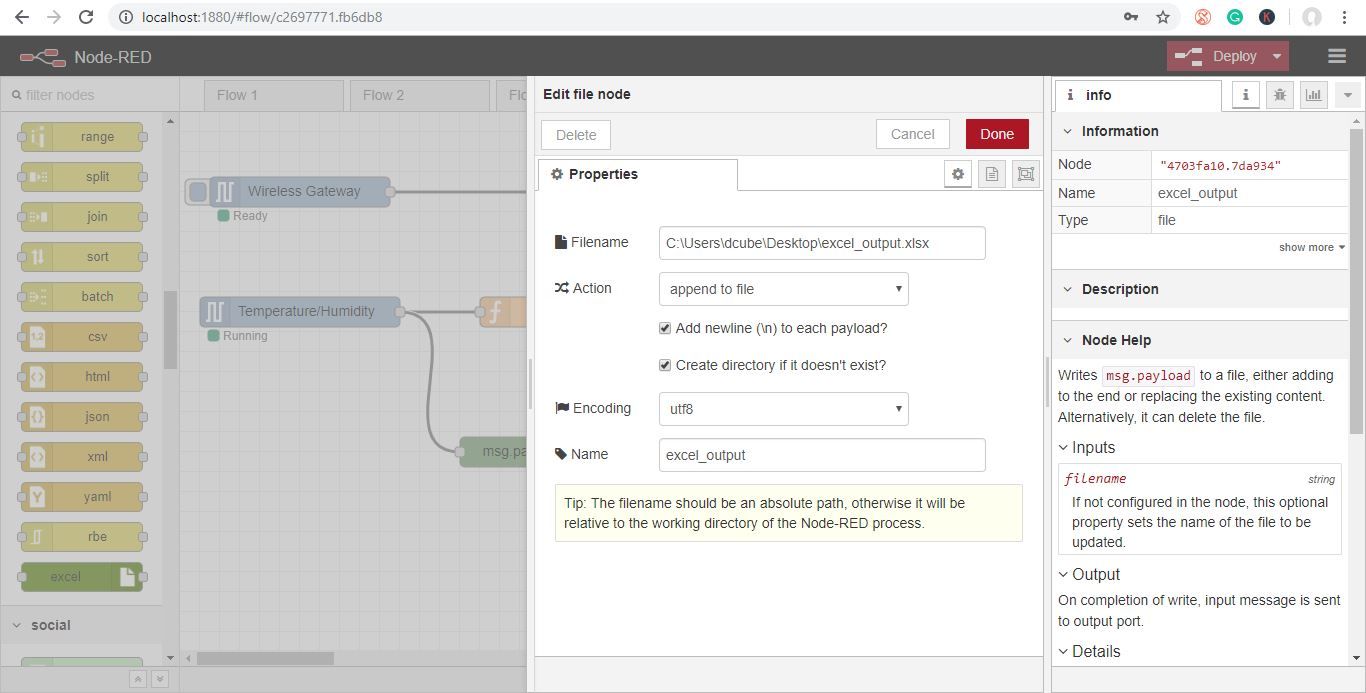Click the Name input field excel_output

(822, 455)
